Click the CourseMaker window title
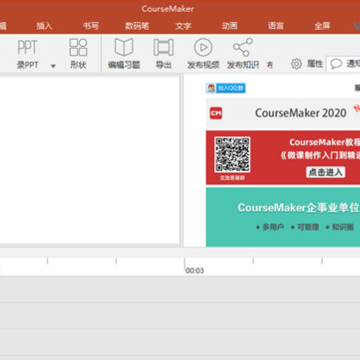Image resolution: width=360 pixels, height=360 pixels. point(168,9)
